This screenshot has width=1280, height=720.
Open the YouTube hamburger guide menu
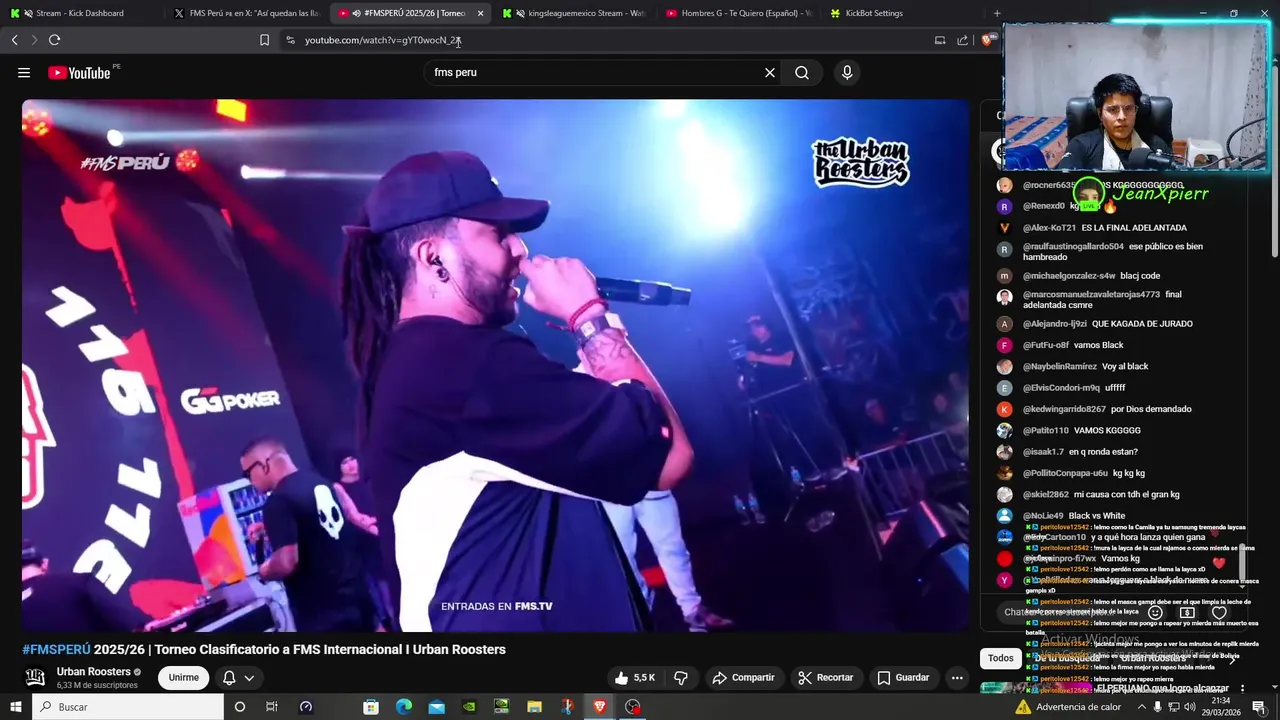(24, 72)
